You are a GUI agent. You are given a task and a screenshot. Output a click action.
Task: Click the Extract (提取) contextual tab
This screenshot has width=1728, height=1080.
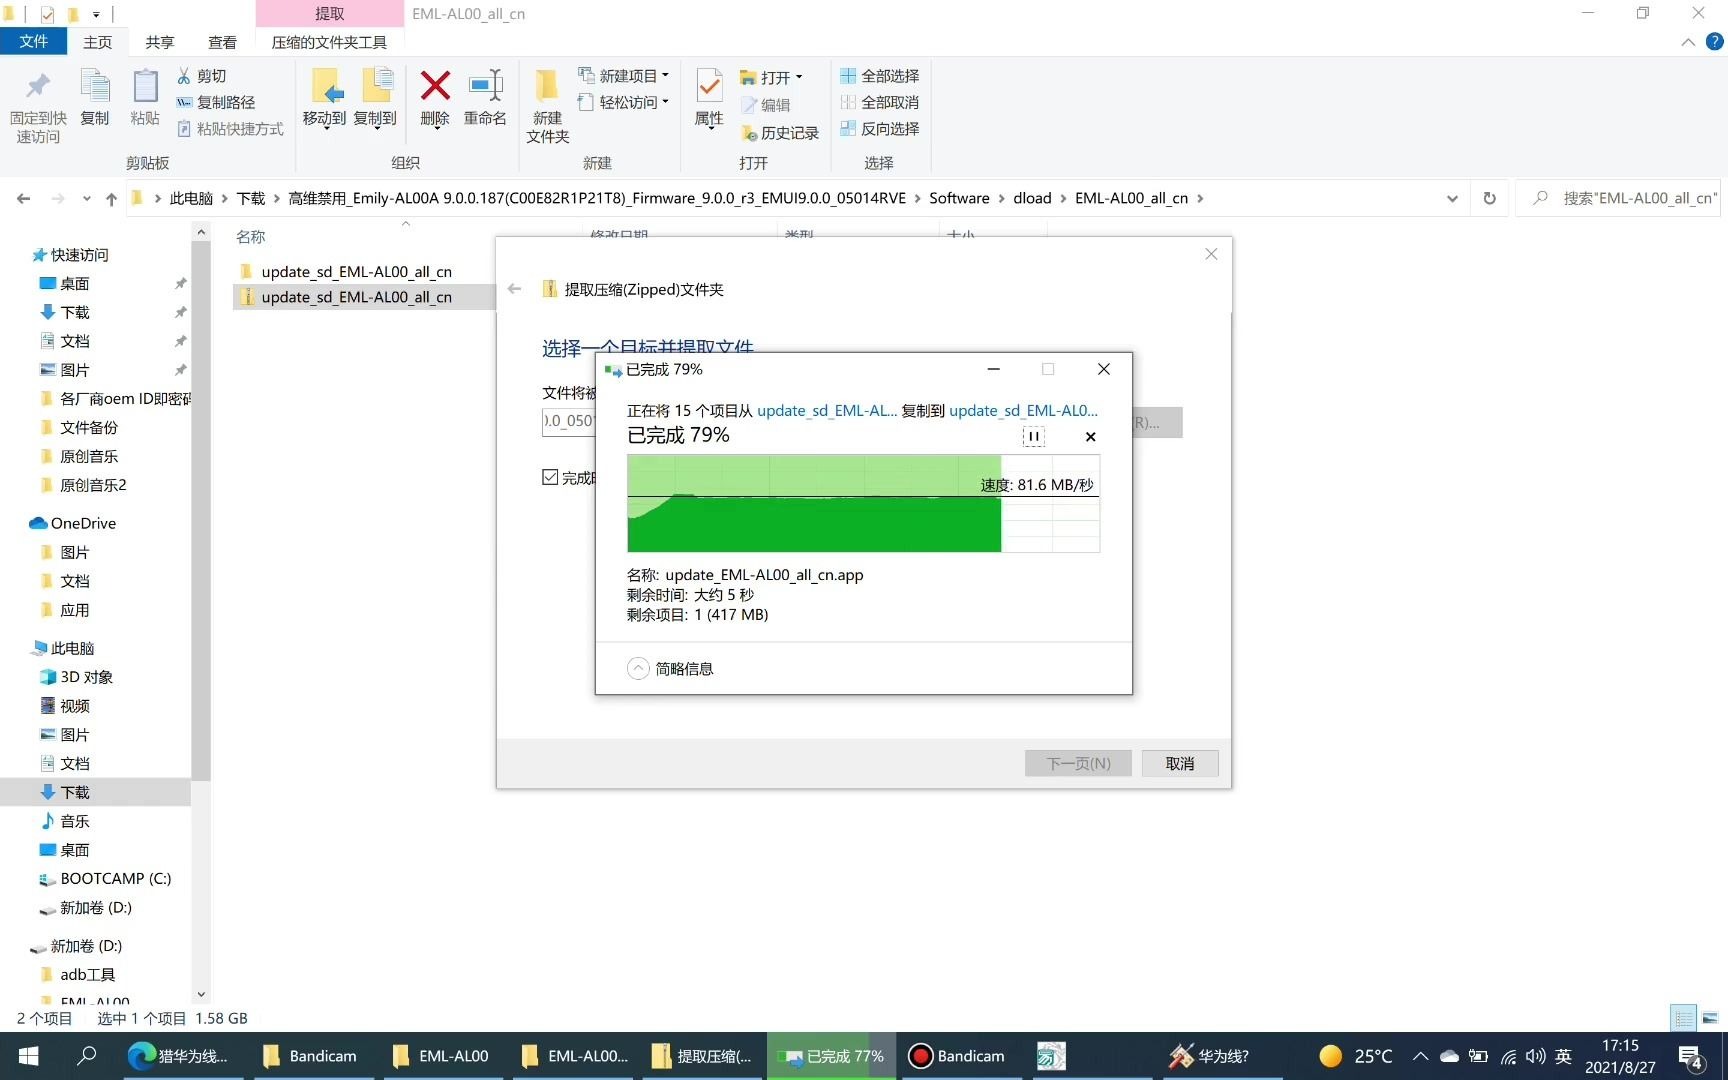point(330,14)
